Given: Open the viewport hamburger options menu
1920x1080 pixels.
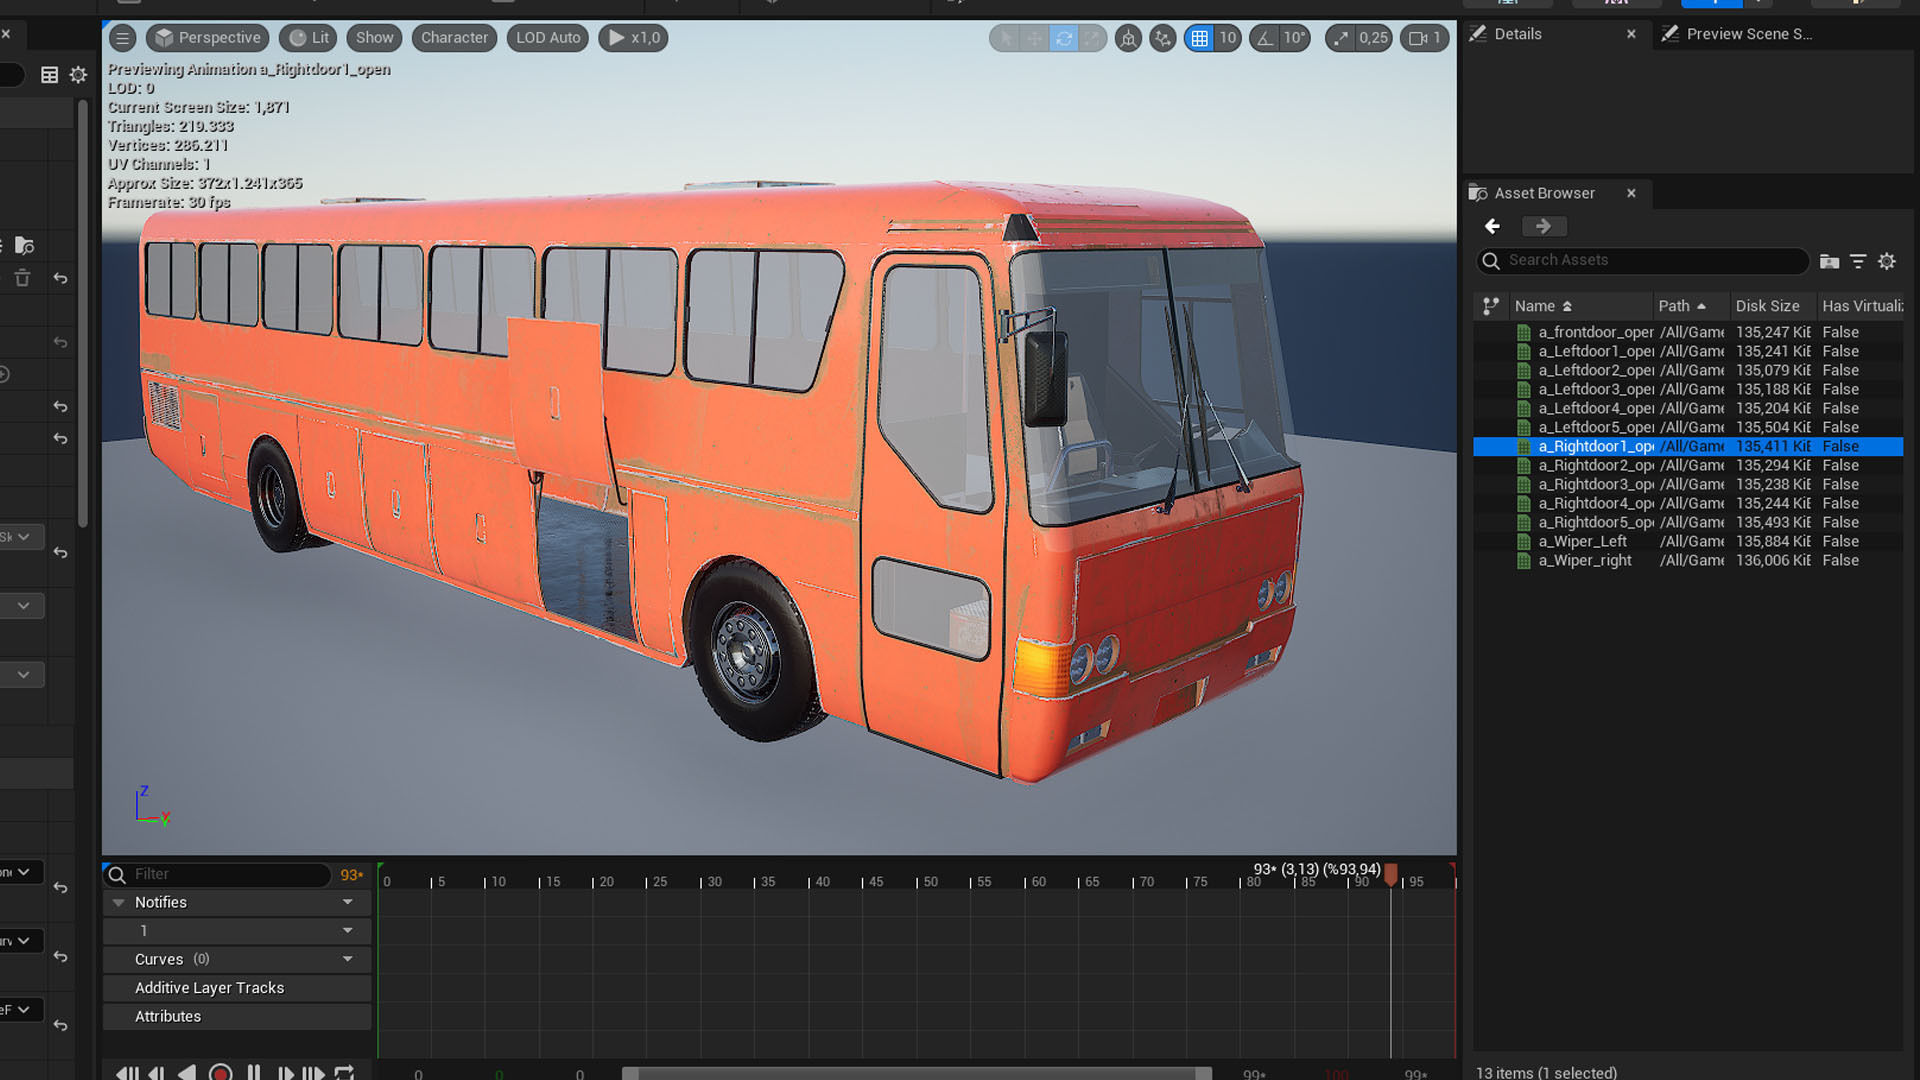Looking at the screenshot, I should [x=122, y=38].
